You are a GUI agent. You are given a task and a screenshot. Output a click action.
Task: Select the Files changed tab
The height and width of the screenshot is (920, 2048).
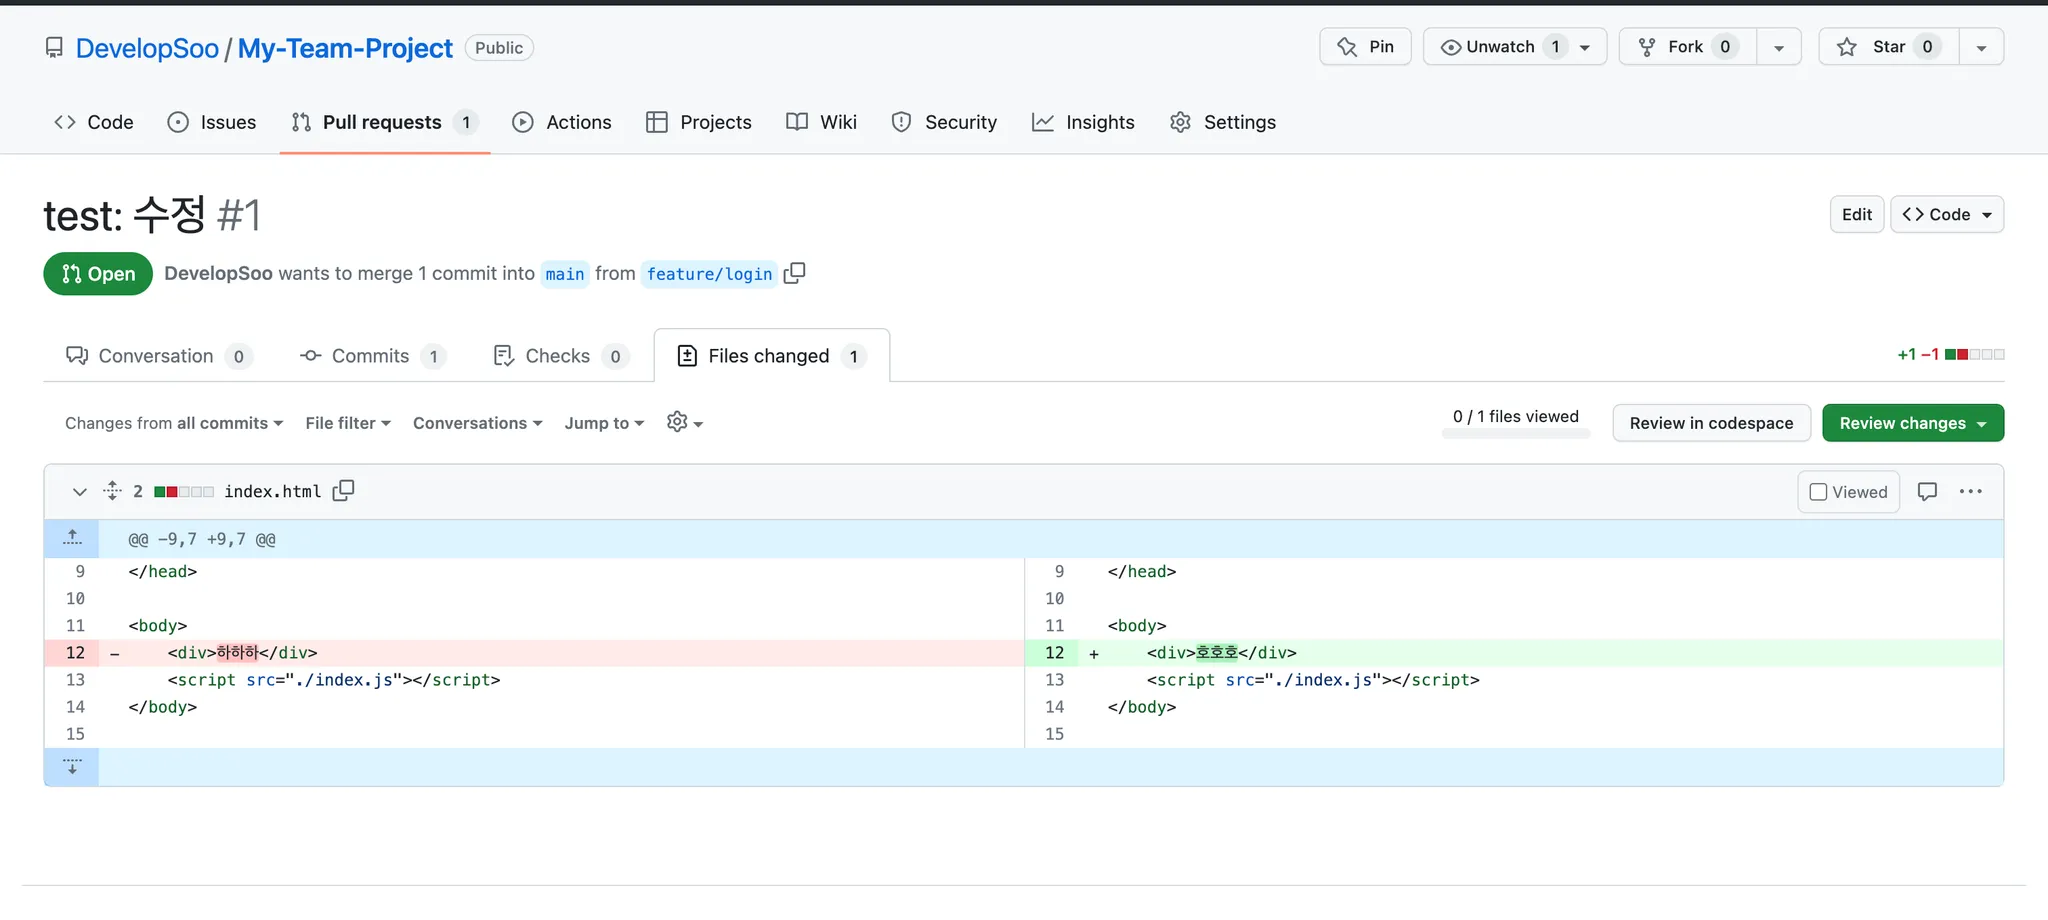click(x=772, y=356)
